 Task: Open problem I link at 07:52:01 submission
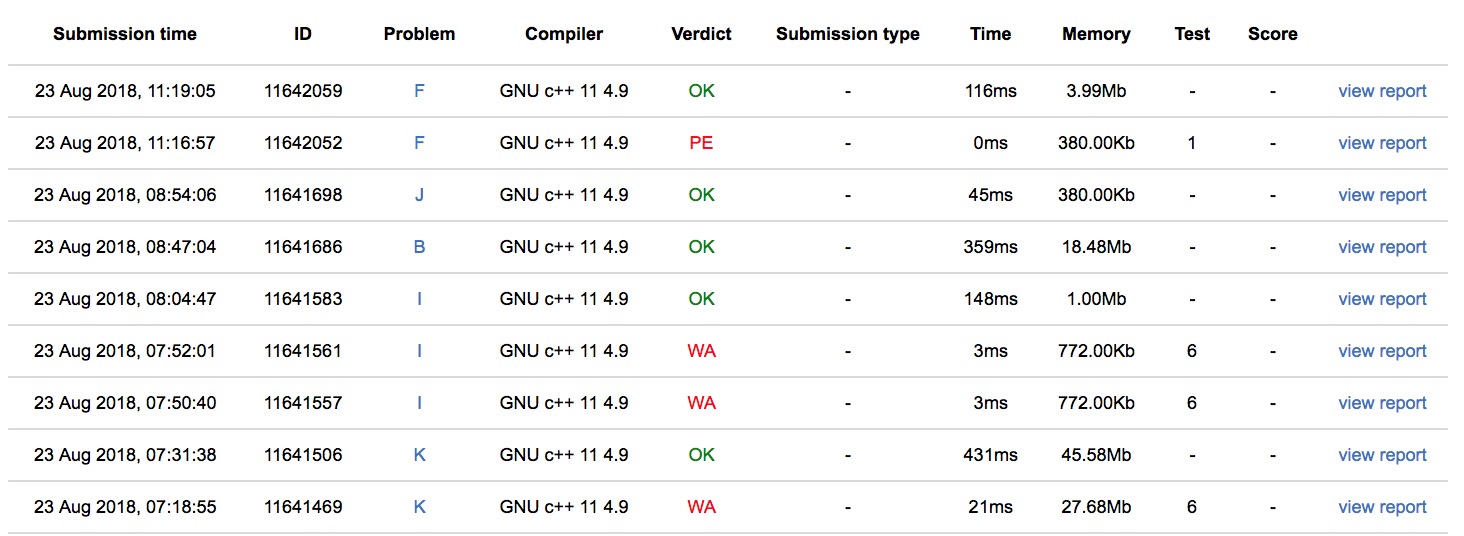pyautogui.click(x=419, y=351)
